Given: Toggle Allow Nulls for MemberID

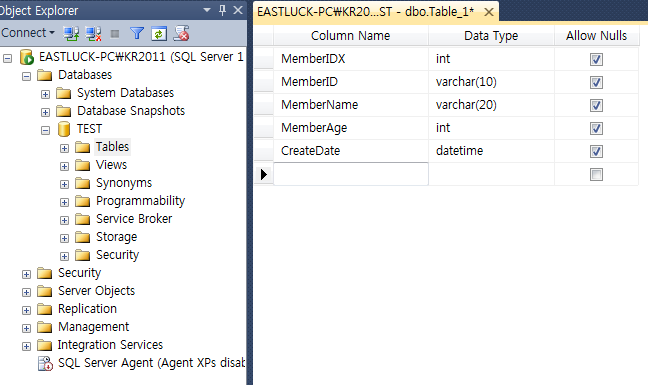Looking at the screenshot, I should (x=596, y=82).
